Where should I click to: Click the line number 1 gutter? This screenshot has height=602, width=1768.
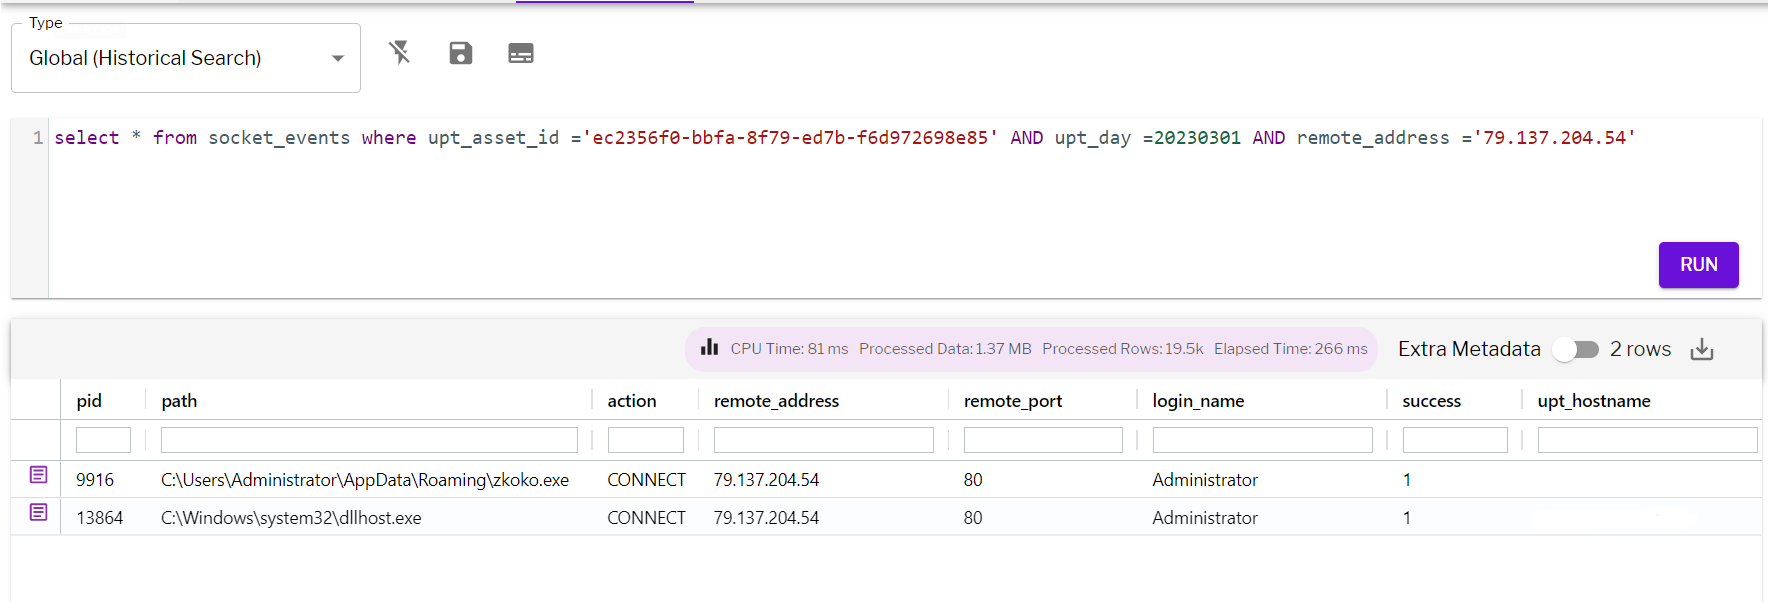[x=38, y=138]
